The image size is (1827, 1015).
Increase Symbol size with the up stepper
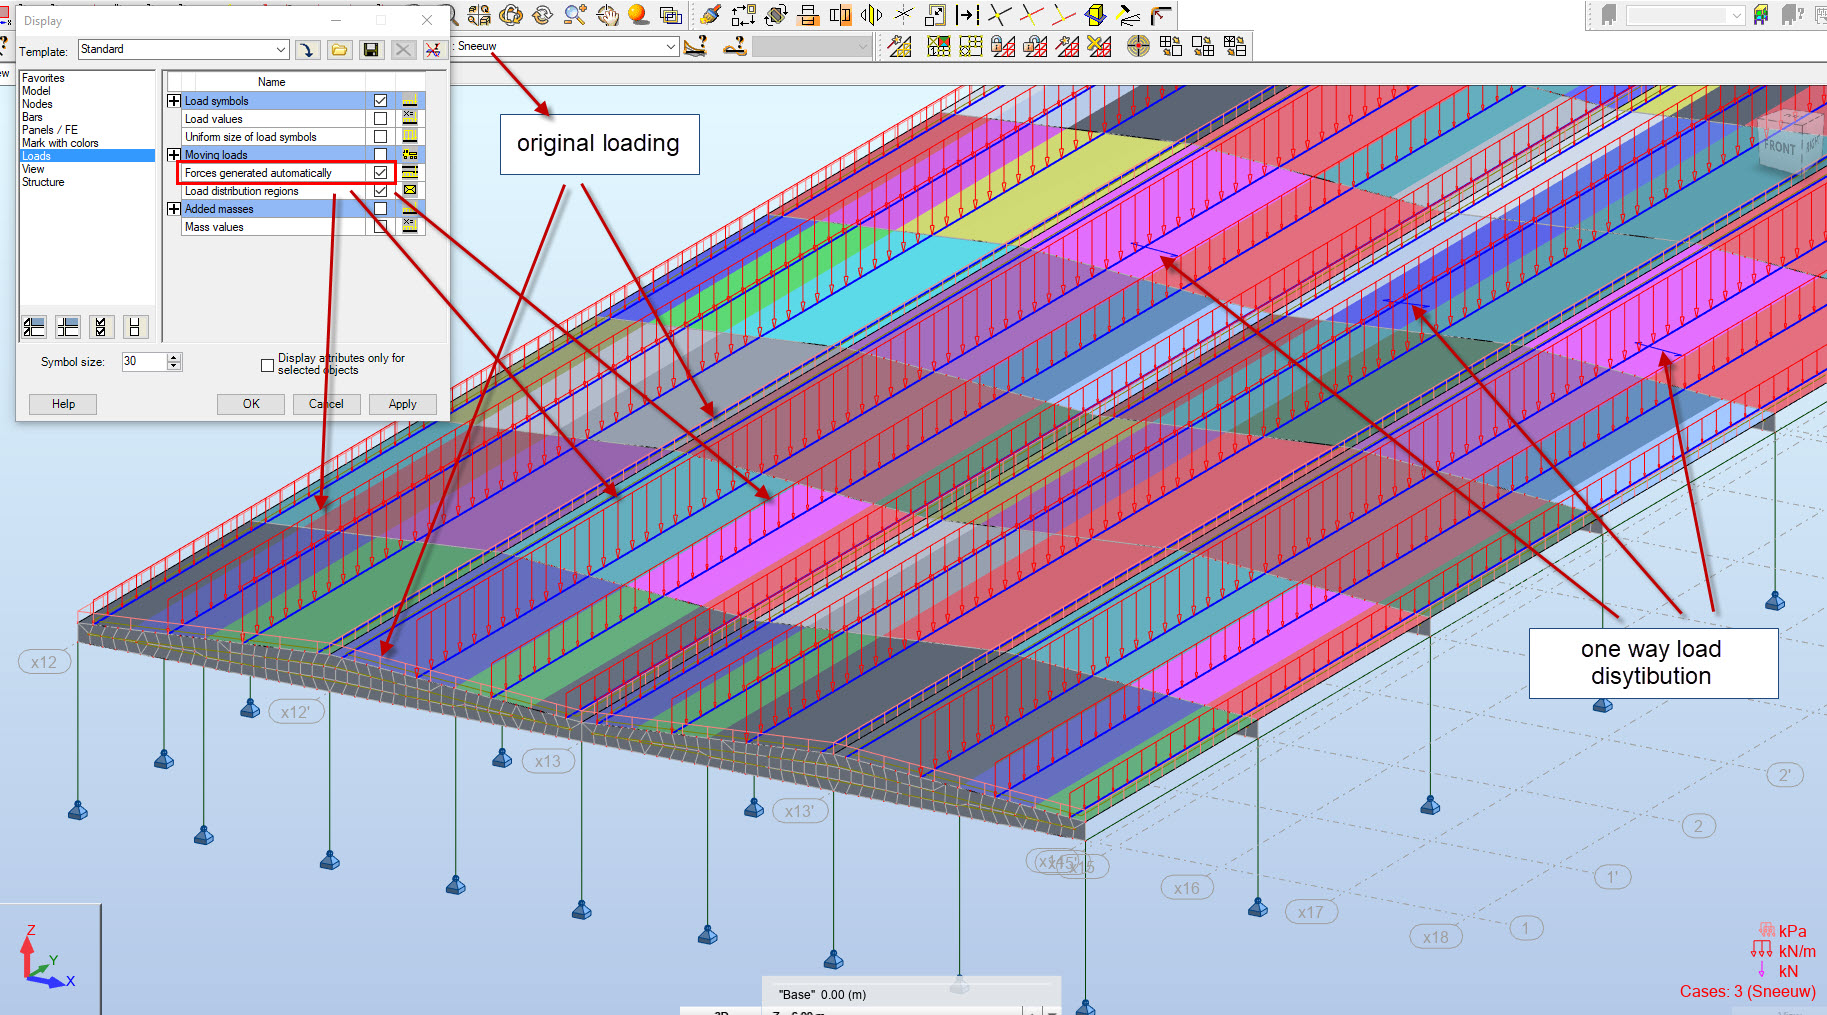tap(174, 357)
